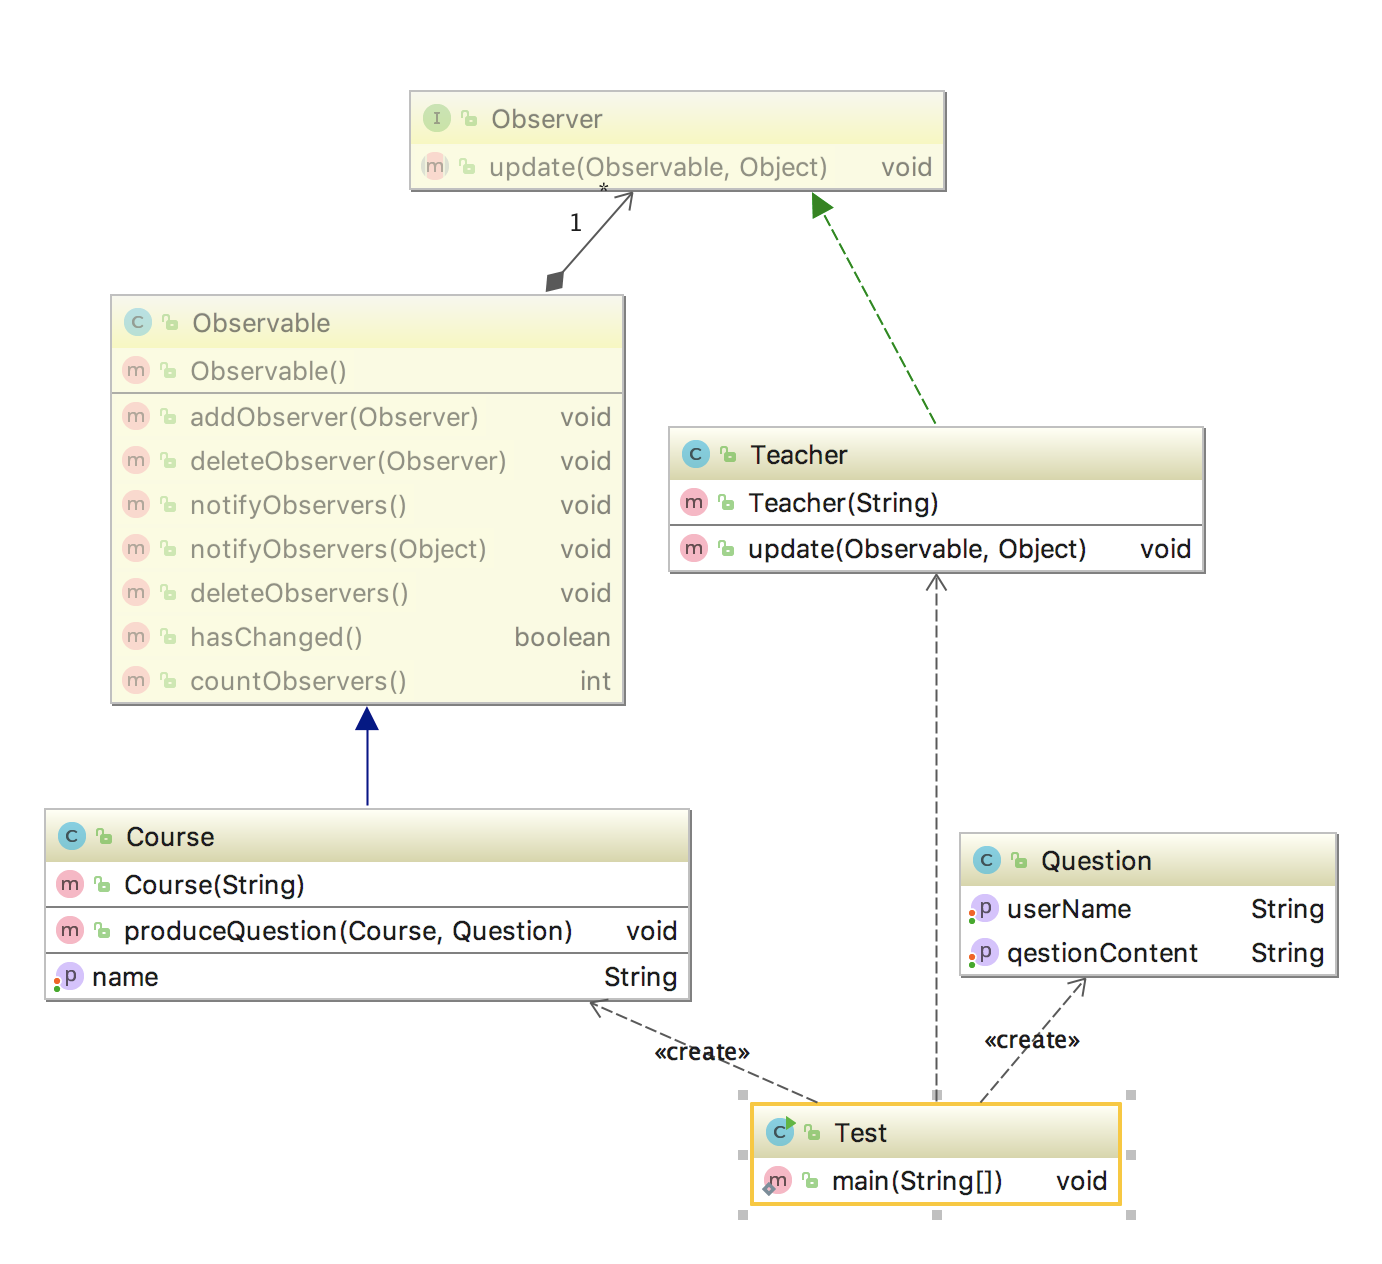Click the property icon of Course name

pos(69,976)
